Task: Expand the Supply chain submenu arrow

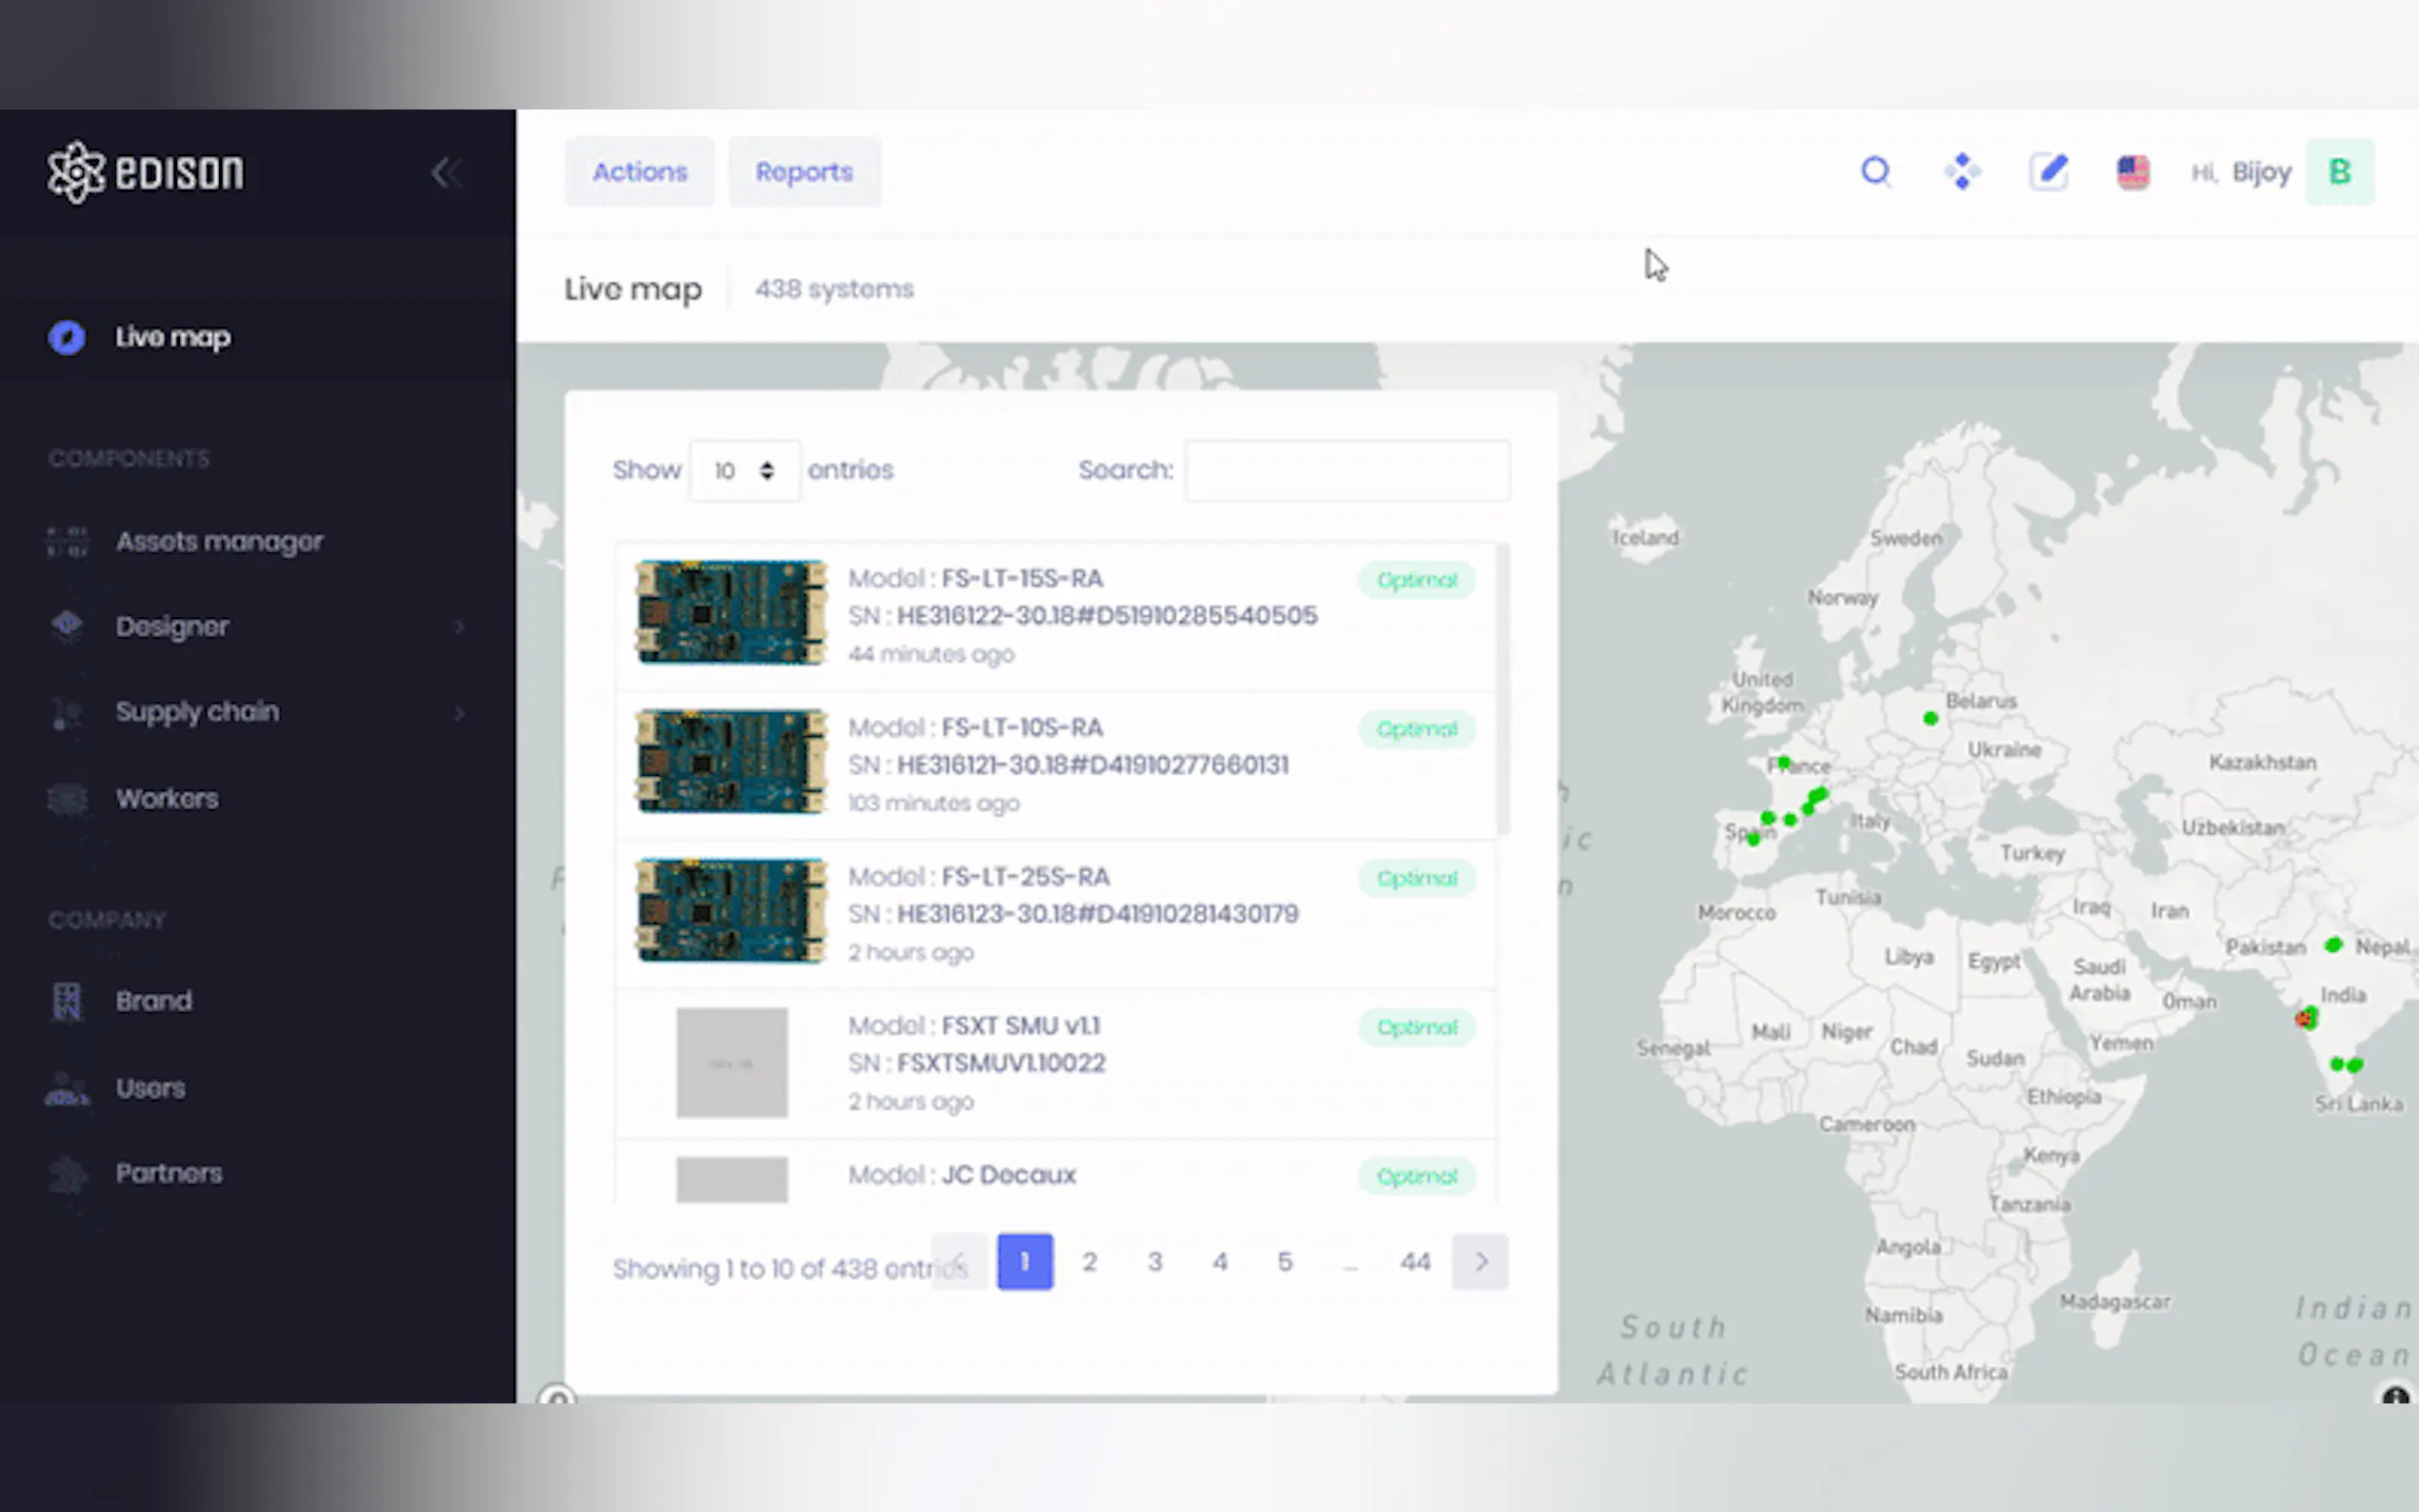Action: coord(459,713)
